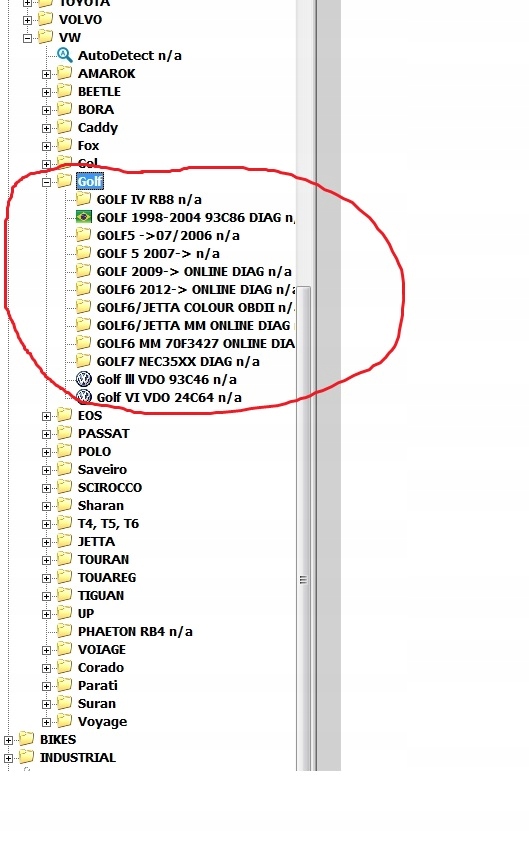This screenshot has height=853, width=529.
Task: Click the AutoDetect magnifier icon
Action: click(65, 55)
